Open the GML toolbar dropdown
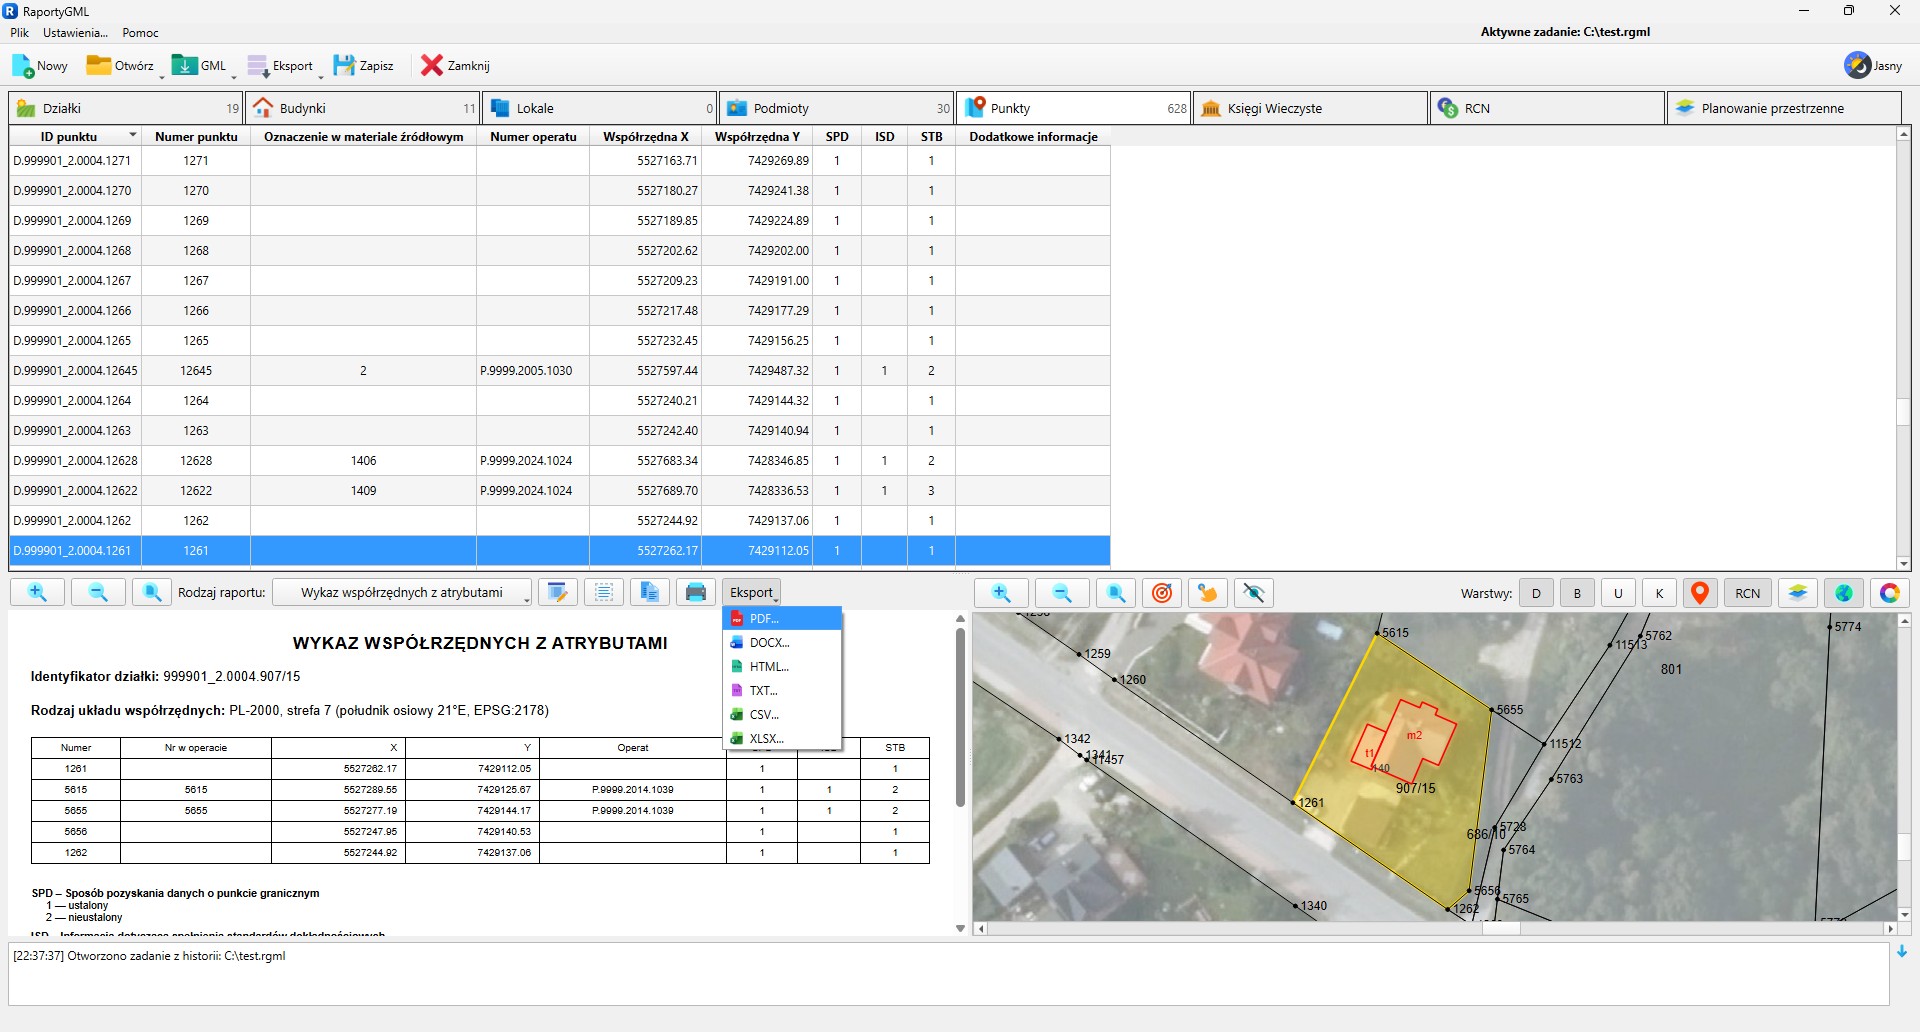The width and height of the screenshot is (1920, 1032). tap(234, 75)
